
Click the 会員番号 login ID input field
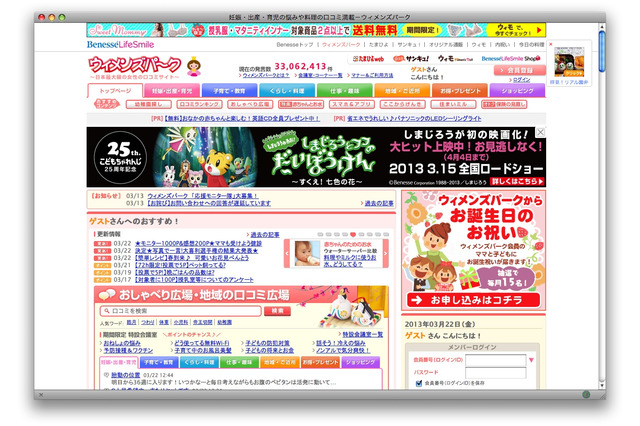pos(496,360)
